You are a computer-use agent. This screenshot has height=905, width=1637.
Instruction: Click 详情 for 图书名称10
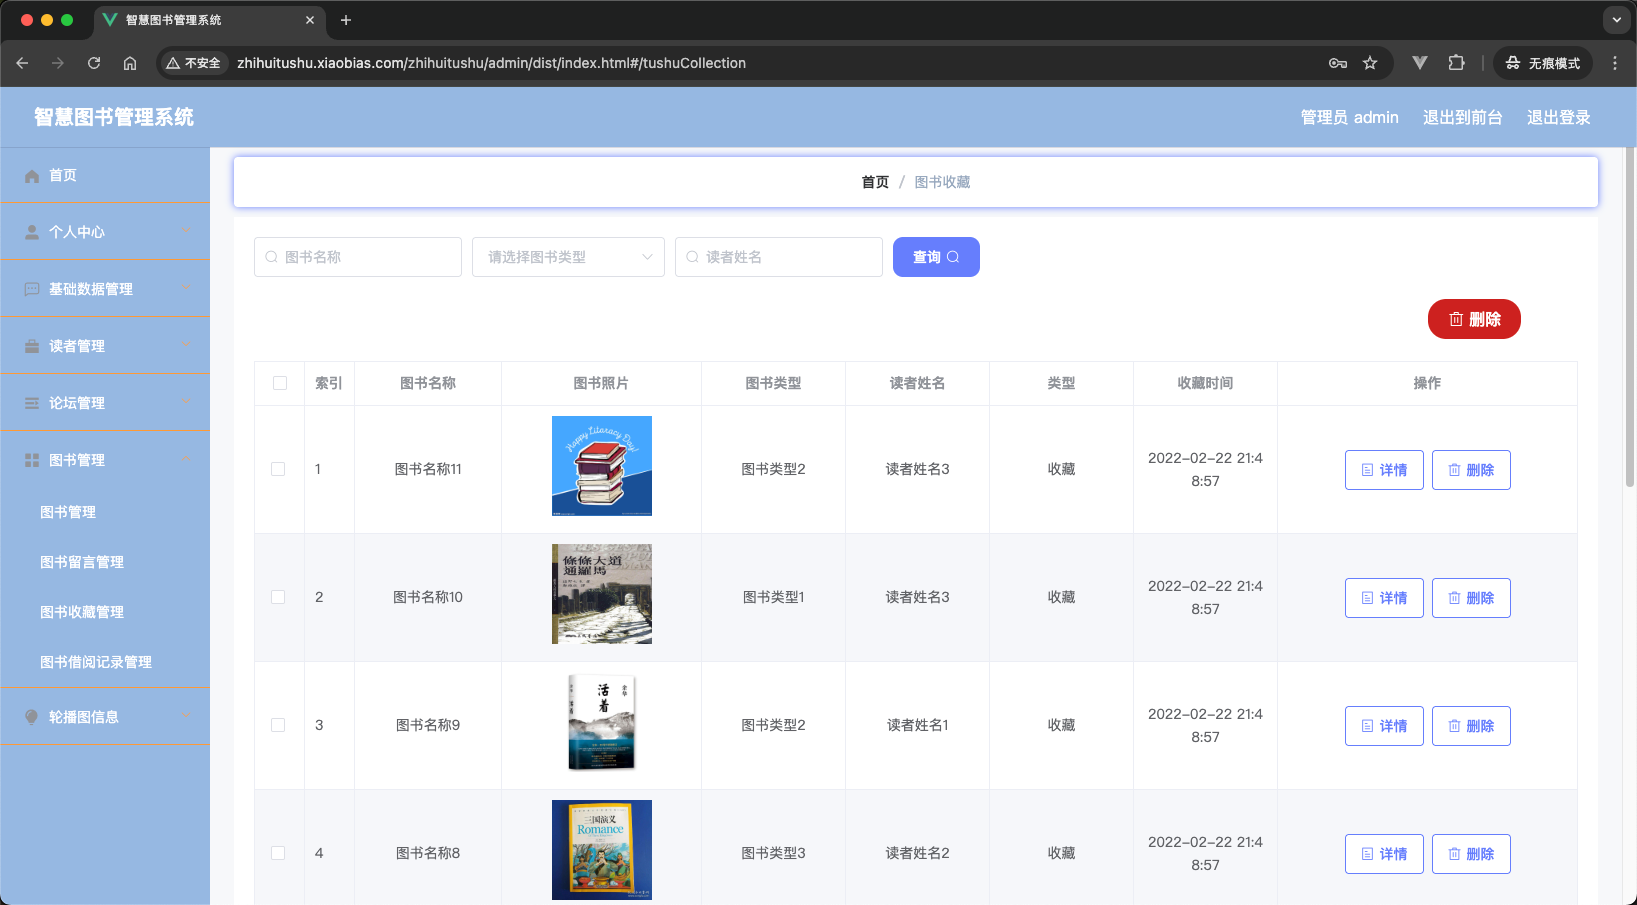(x=1384, y=598)
